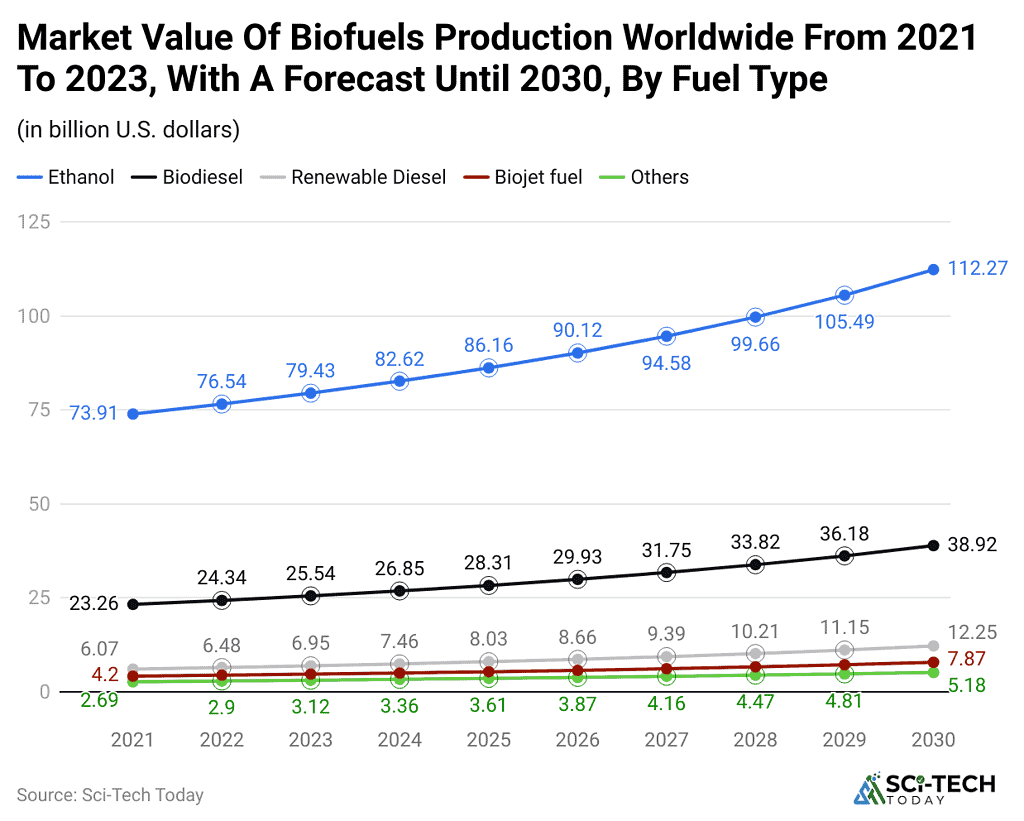Click the Others value label 4.47
1024x821 pixels.
(x=756, y=701)
